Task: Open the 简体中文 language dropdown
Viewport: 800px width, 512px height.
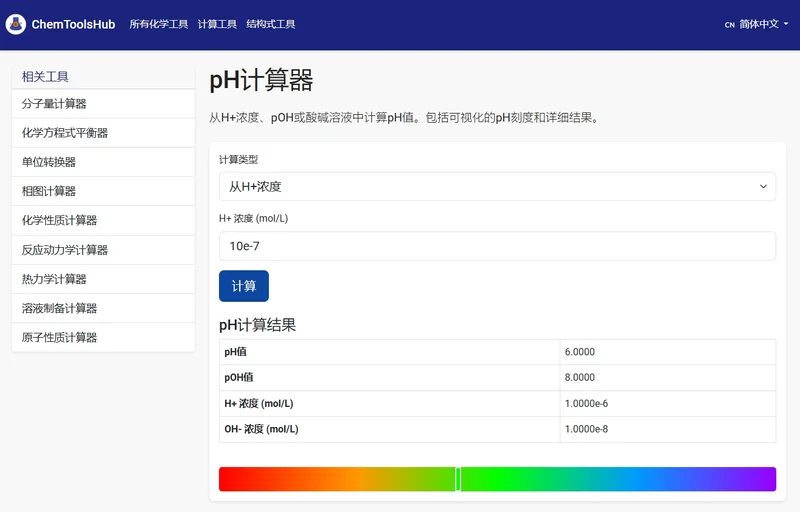Action: [757, 24]
